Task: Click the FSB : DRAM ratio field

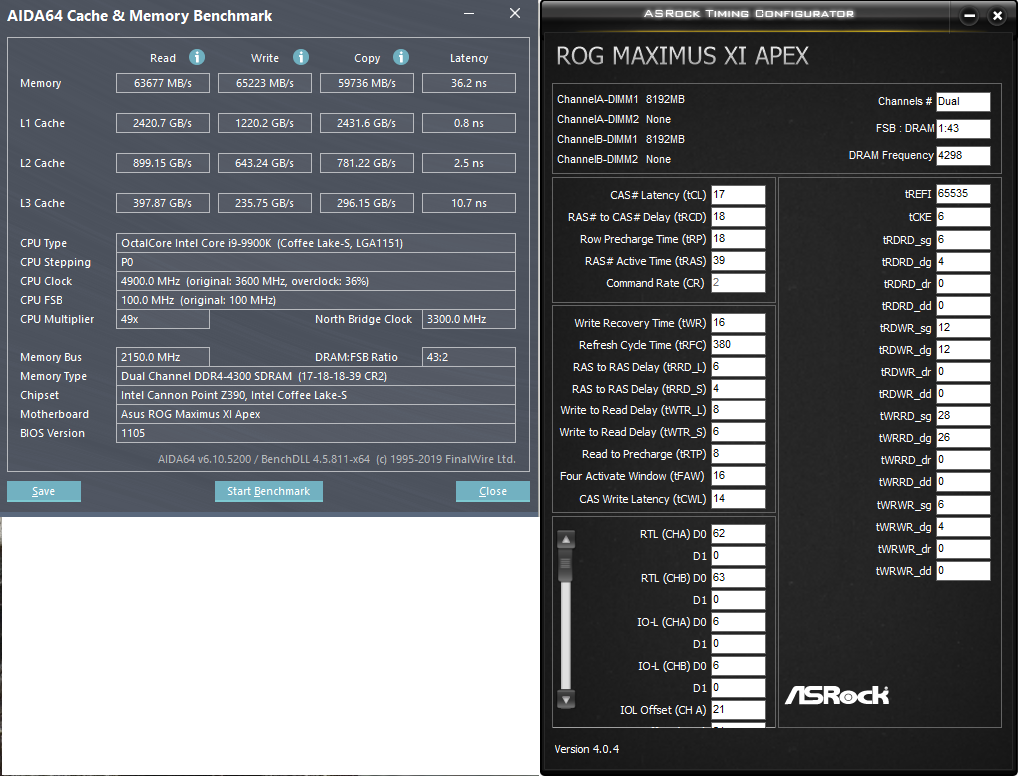Action: click(x=963, y=129)
